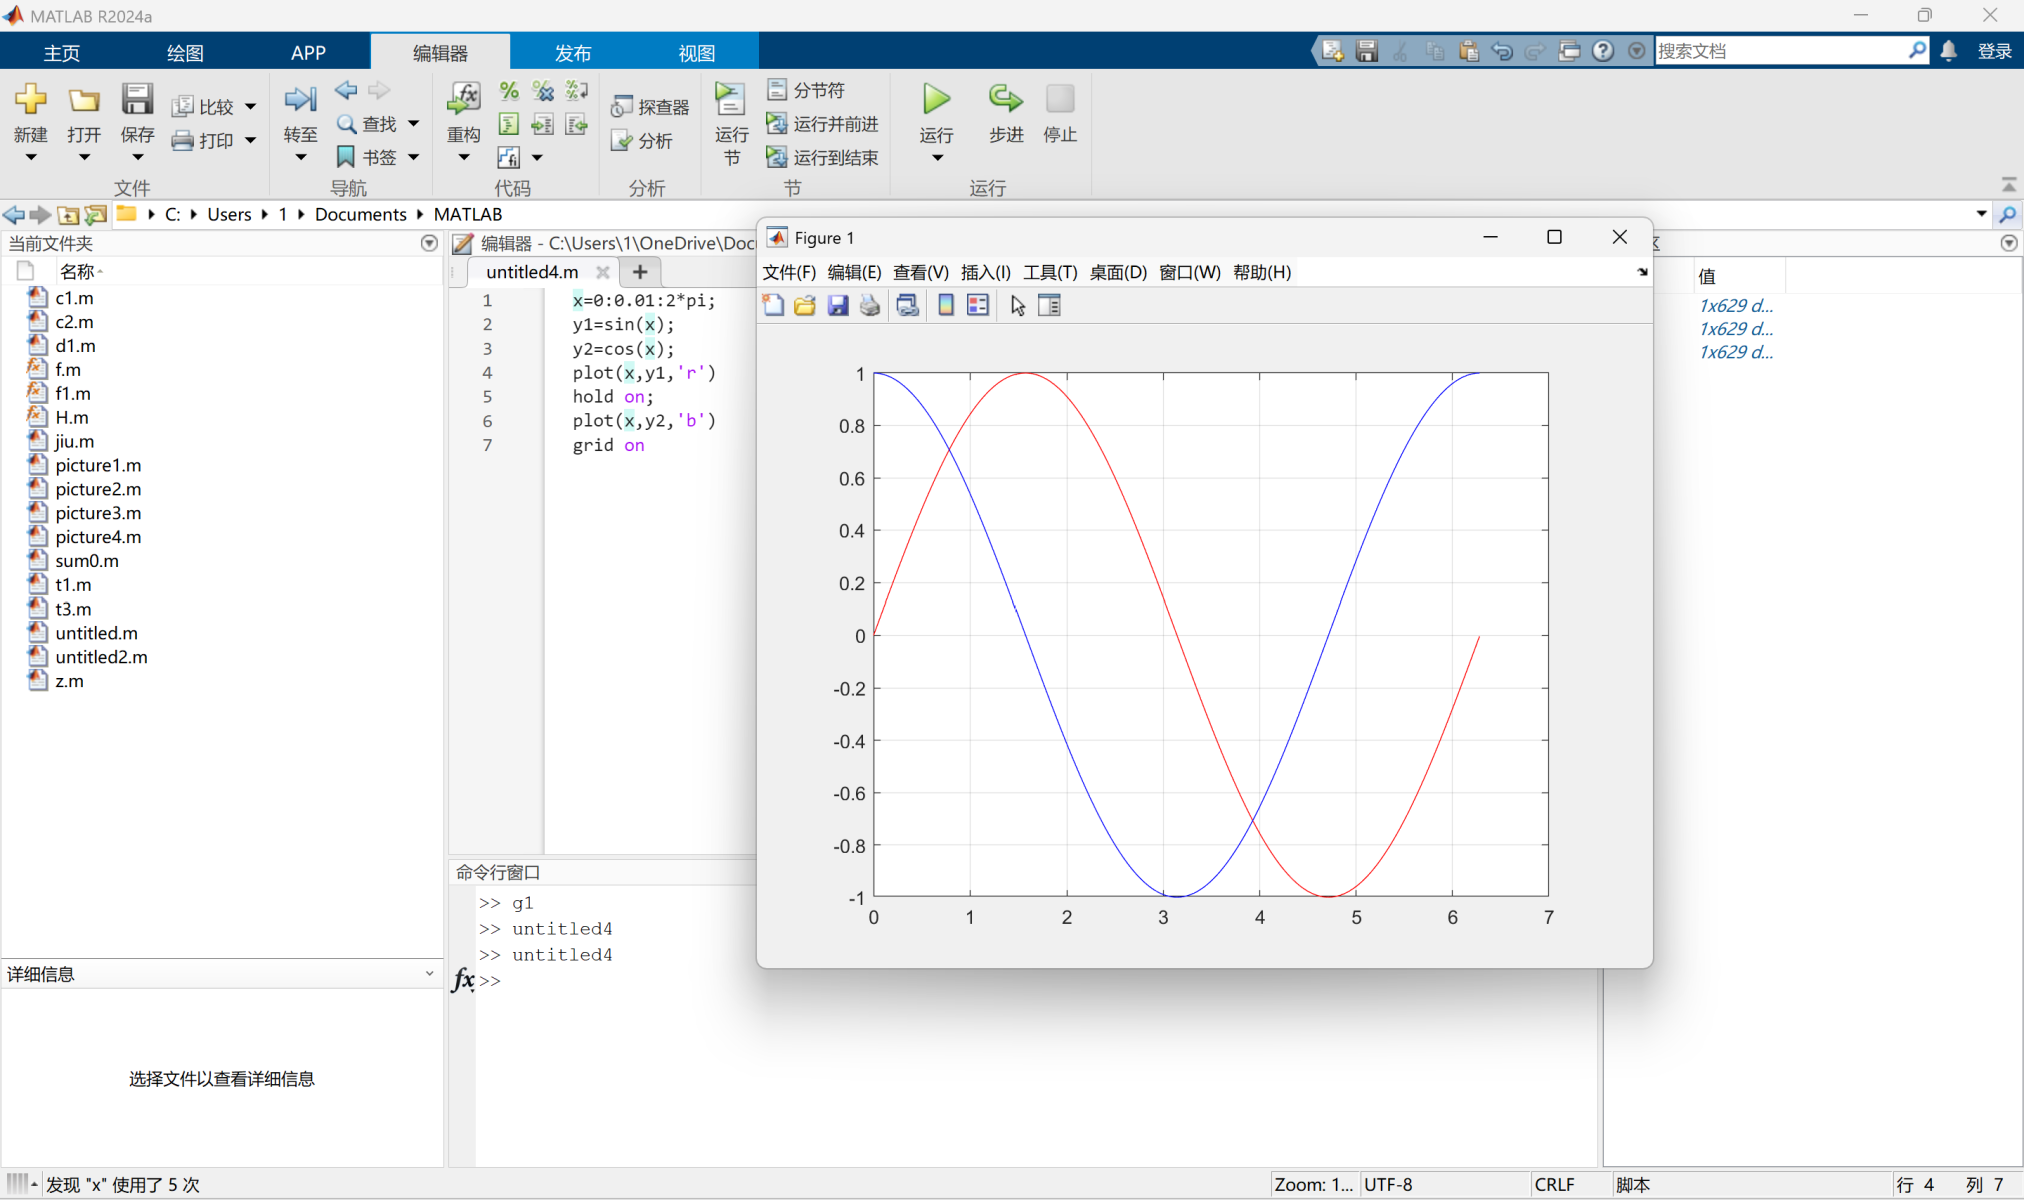Collapse the Details (详细信息) panel chevron

pos(429,974)
